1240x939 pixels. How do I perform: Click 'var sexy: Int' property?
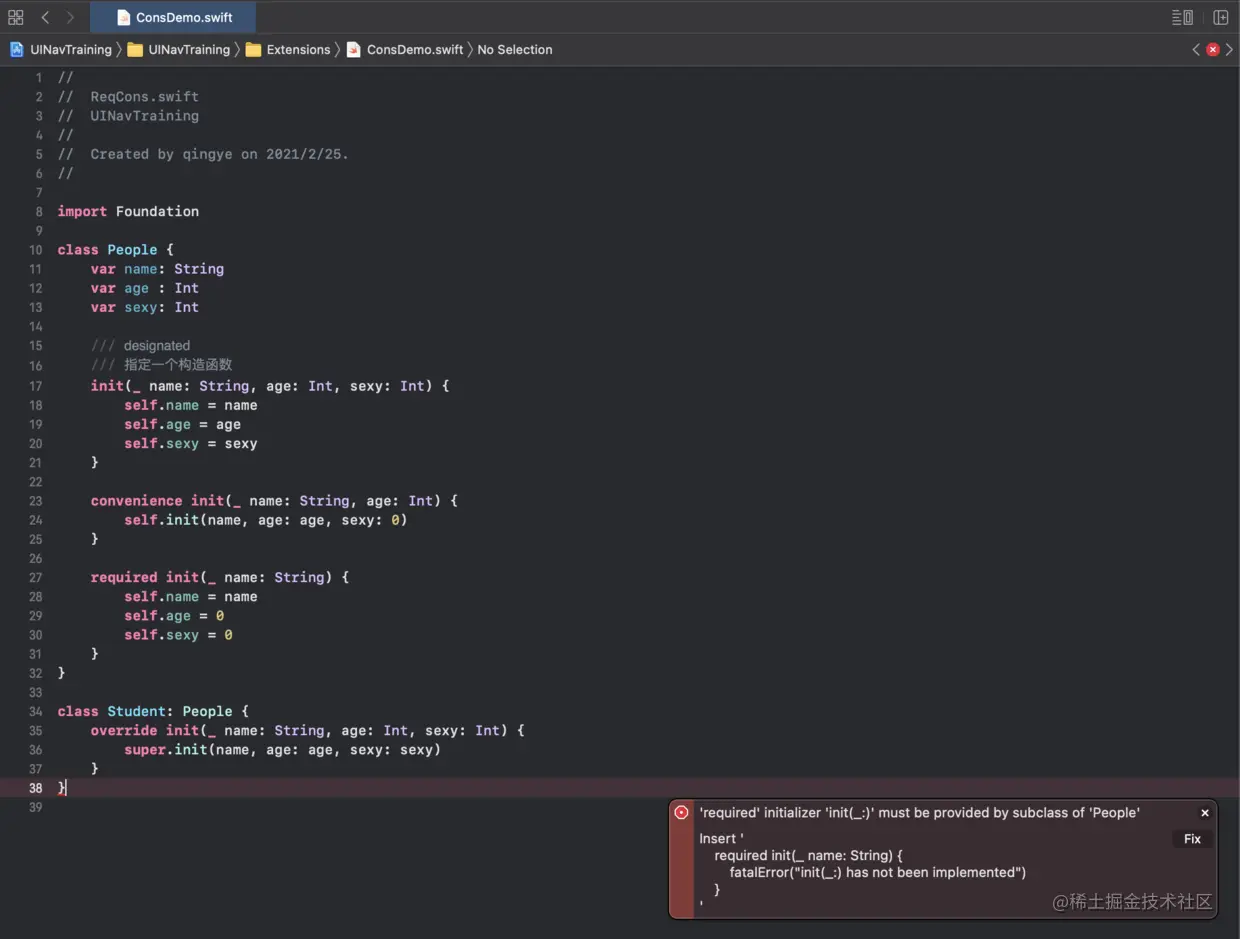(145, 307)
